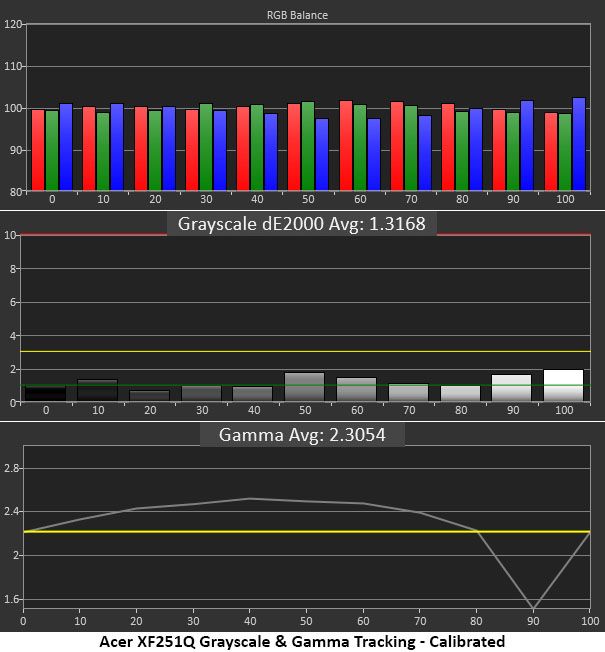Click the dE bar at 10 in Grayscale chart
The width and height of the screenshot is (605, 652).
[98, 390]
